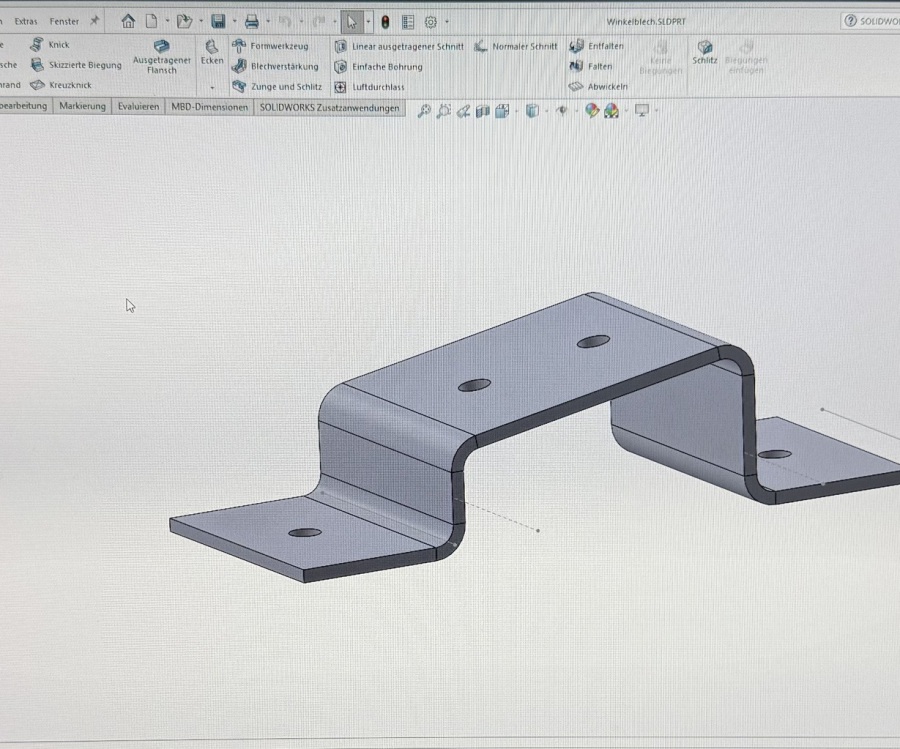Toggle Abwickeln flat pattern view
Viewport: 900px width, 749px height.
coord(598,87)
